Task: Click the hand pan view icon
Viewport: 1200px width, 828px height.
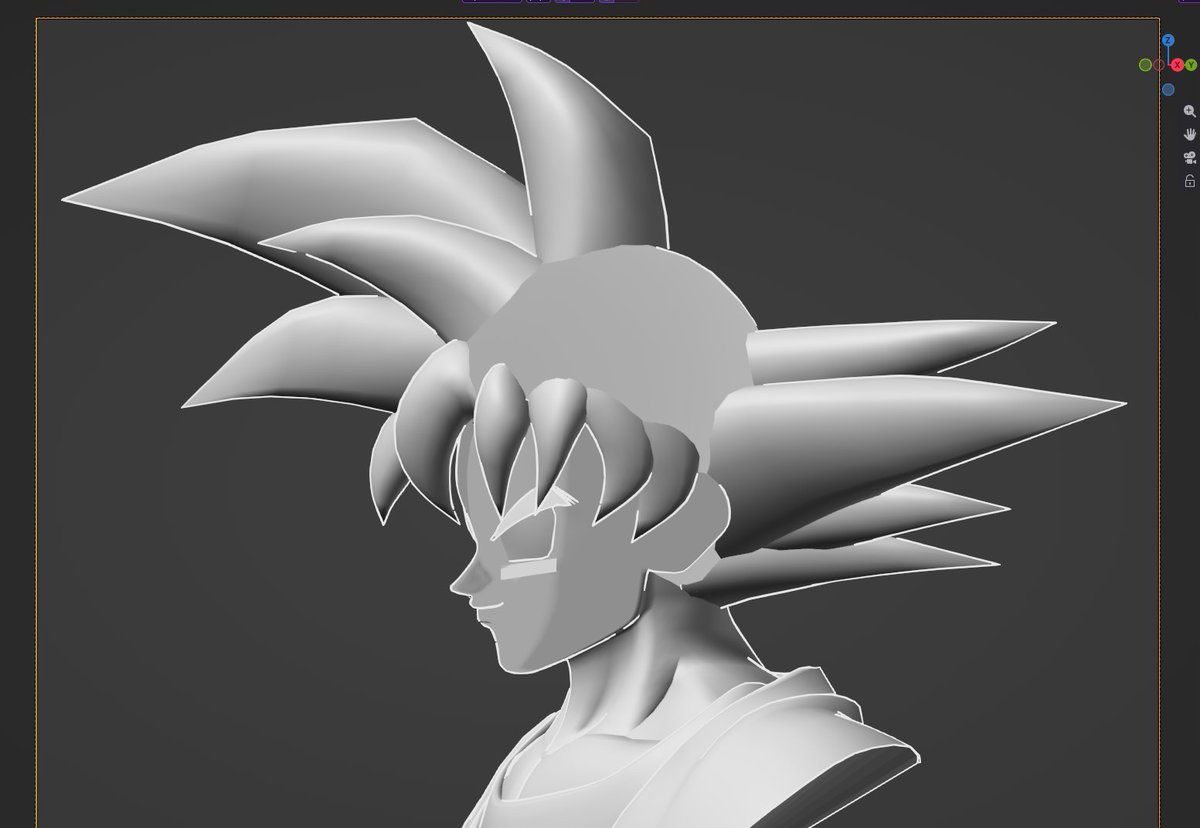Action: [x=1190, y=134]
